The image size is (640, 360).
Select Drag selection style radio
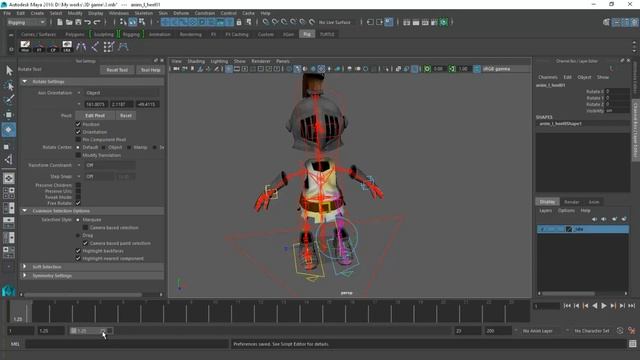(x=78, y=236)
